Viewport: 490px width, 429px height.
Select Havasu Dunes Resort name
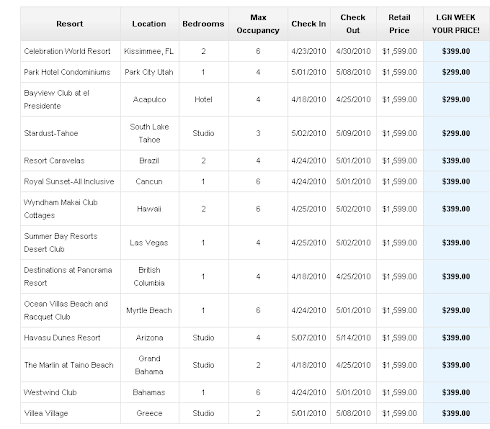coord(62,338)
